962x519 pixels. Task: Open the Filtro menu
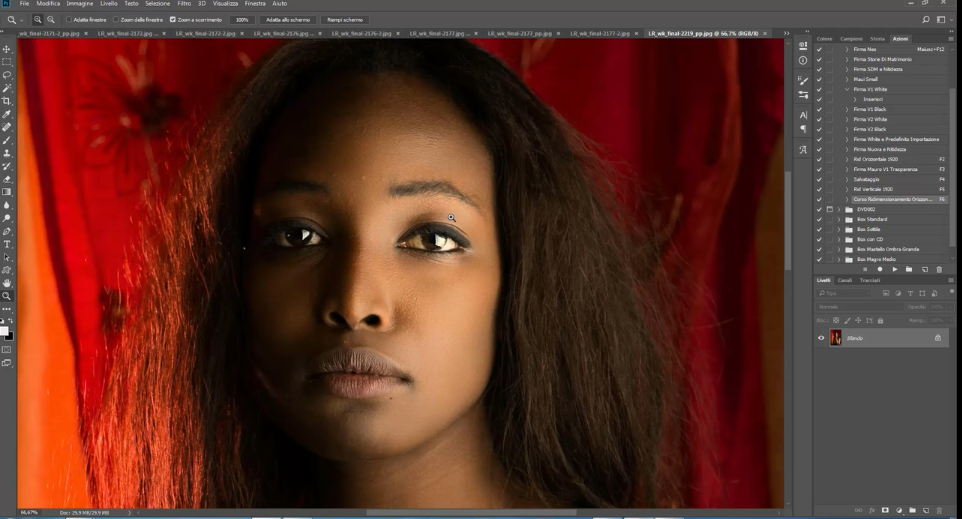click(x=184, y=4)
